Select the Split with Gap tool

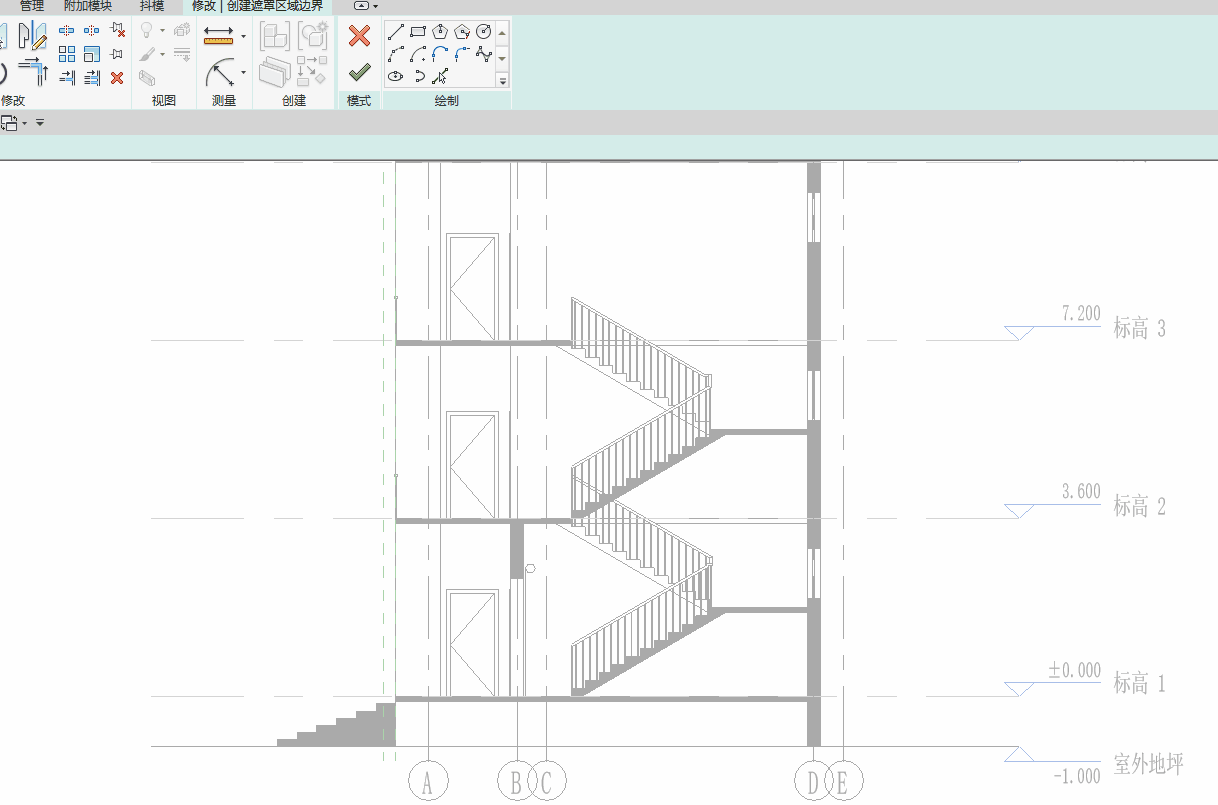click(x=92, y=31)
